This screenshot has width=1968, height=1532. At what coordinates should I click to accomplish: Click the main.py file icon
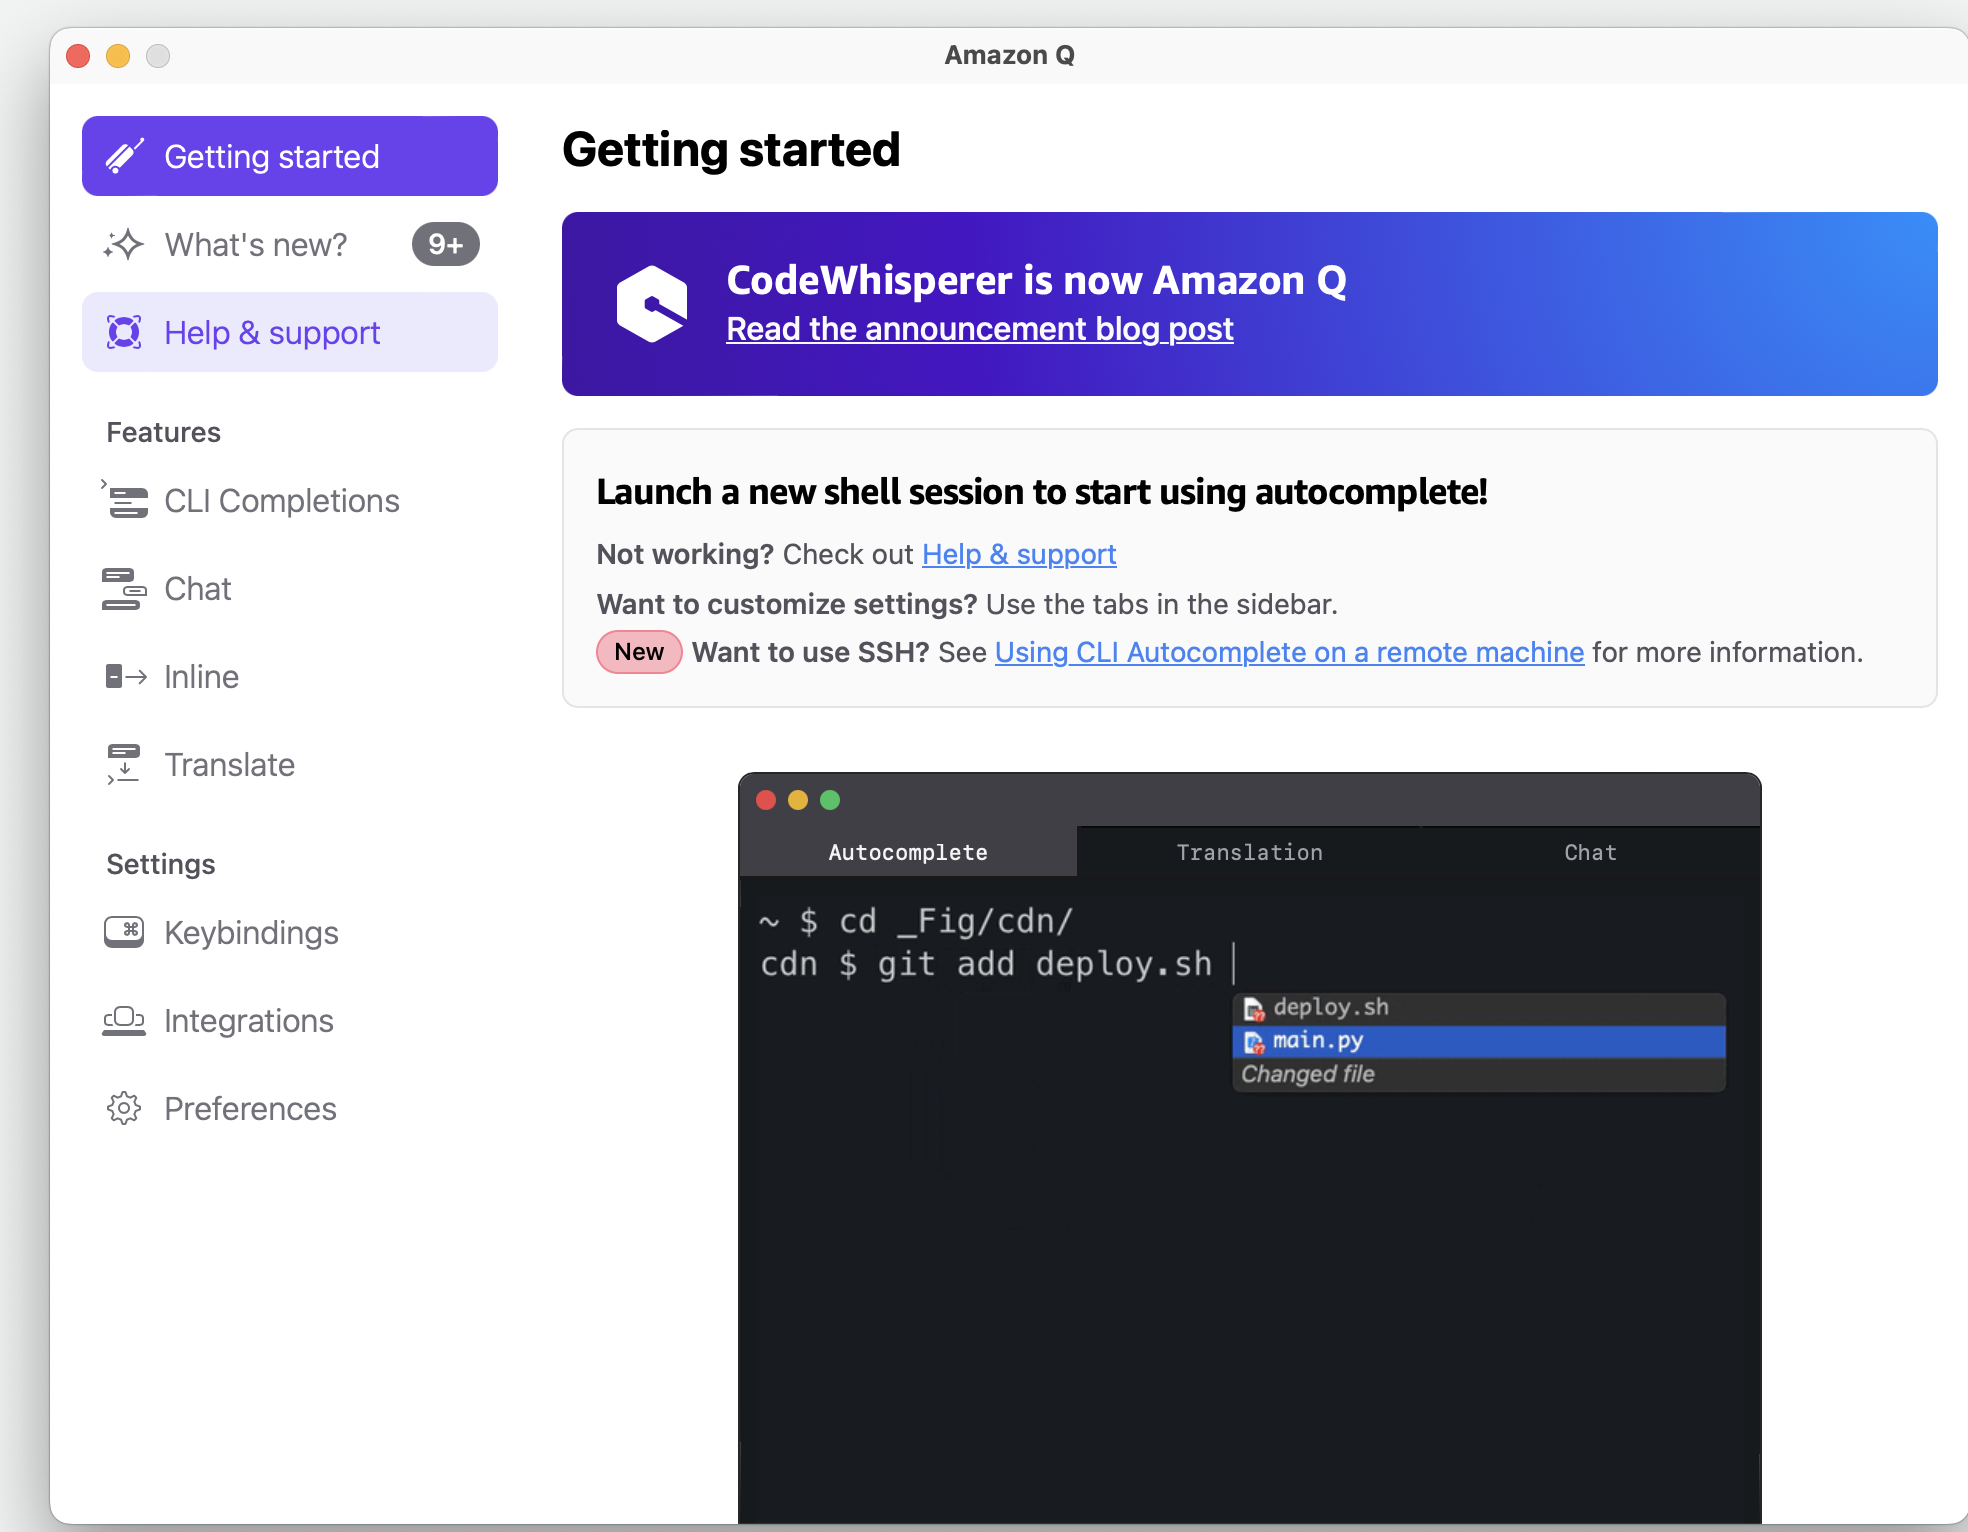click(x=1254, y=1043)
